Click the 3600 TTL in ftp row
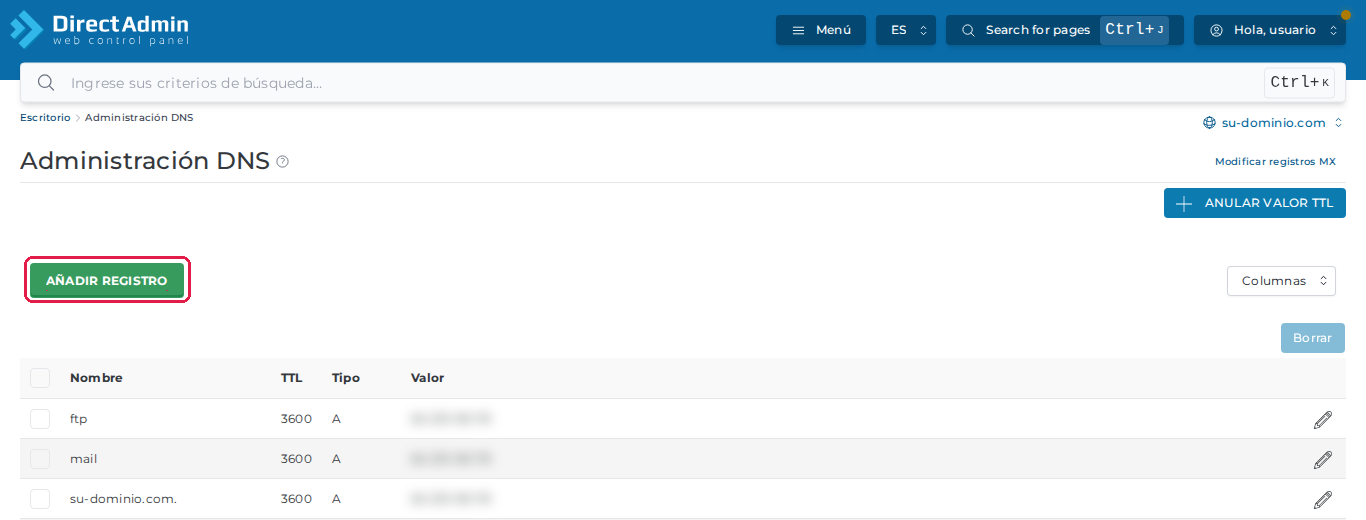 coord(296,419)
